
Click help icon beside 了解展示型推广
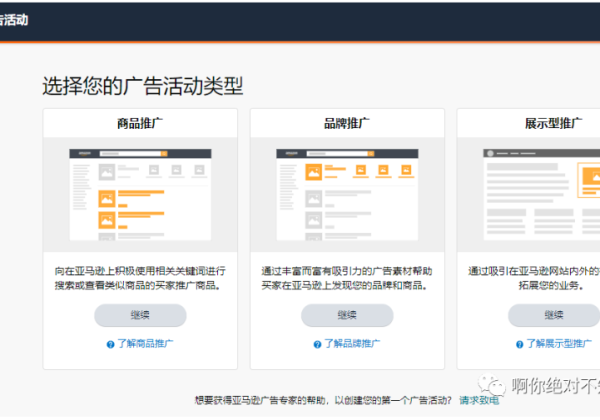520,344
